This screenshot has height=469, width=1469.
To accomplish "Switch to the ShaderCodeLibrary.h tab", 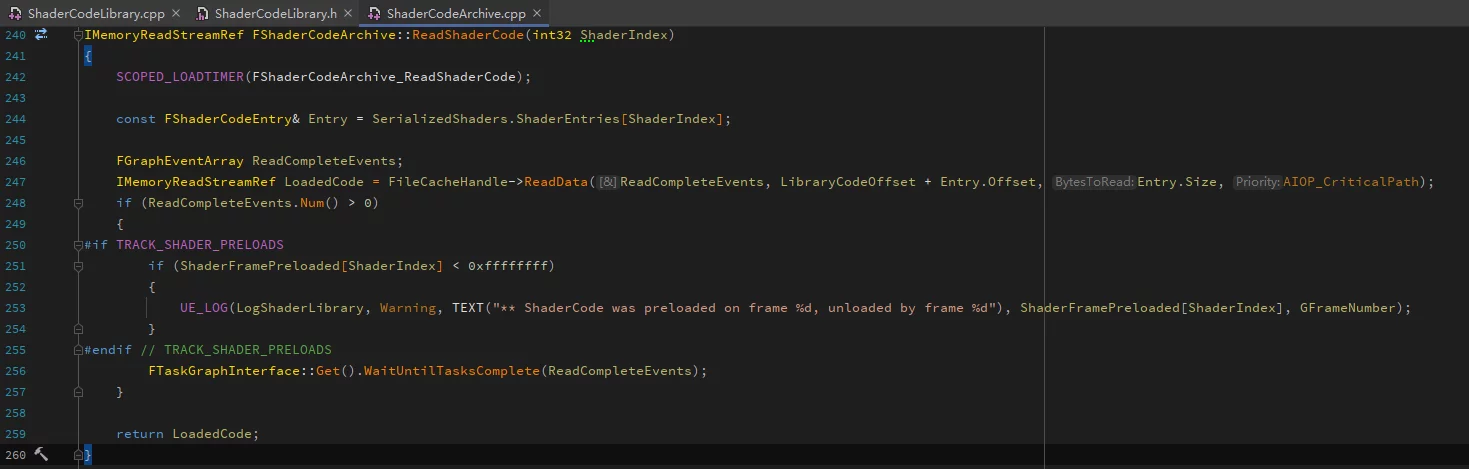I will pyautogui.click(x=276, y=14).
